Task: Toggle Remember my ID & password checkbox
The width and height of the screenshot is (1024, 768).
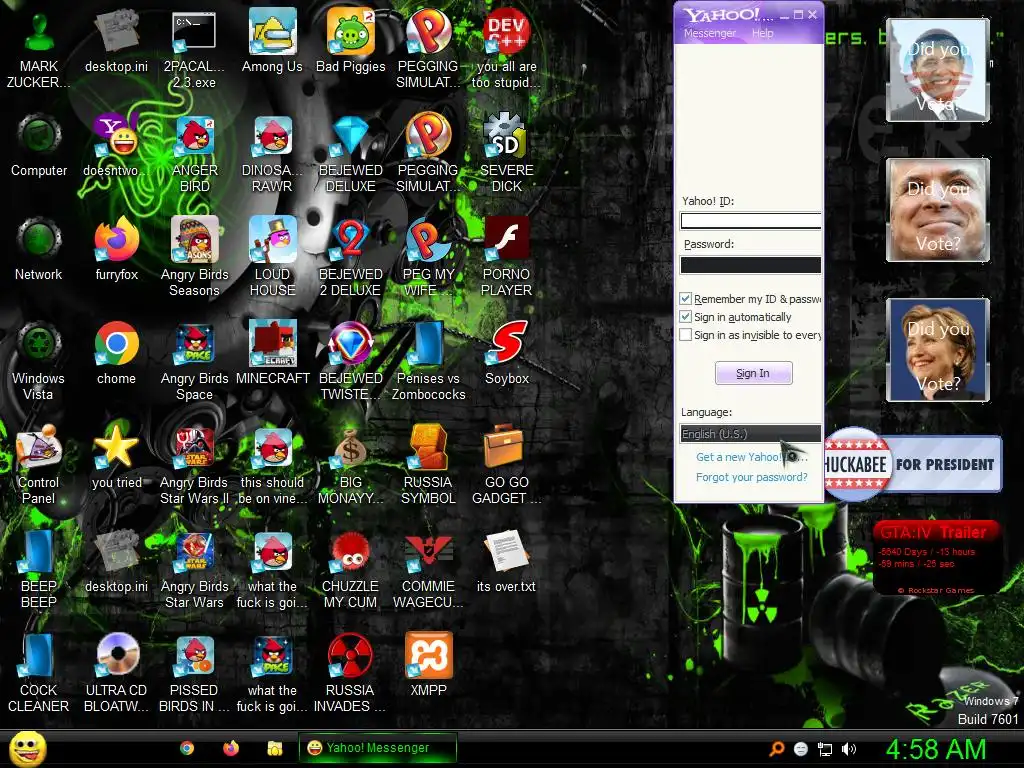Action: click(x=686, y=298)
